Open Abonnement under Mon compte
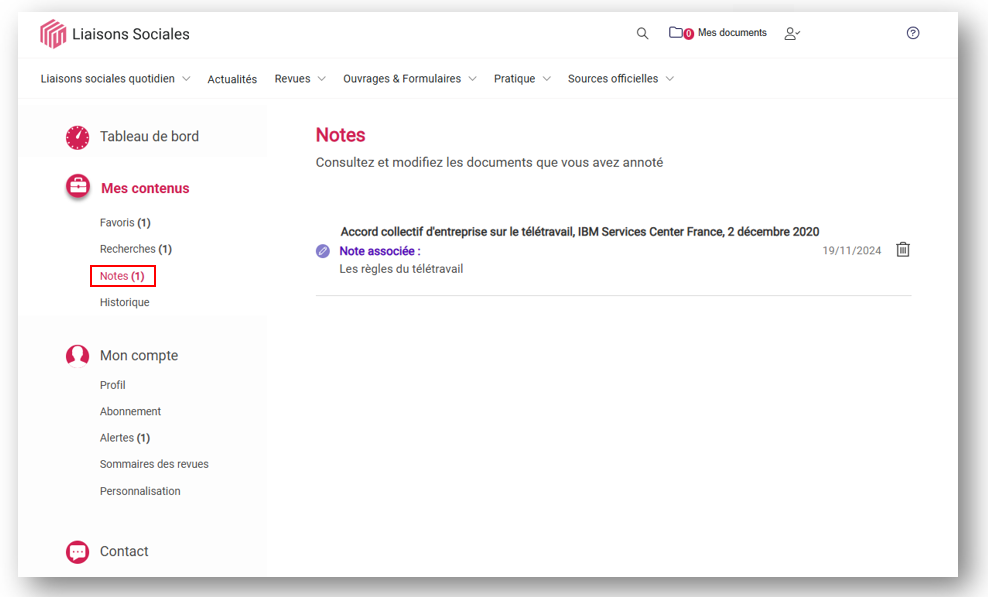This screenshot has height=597, width=988. coord(130,412)
